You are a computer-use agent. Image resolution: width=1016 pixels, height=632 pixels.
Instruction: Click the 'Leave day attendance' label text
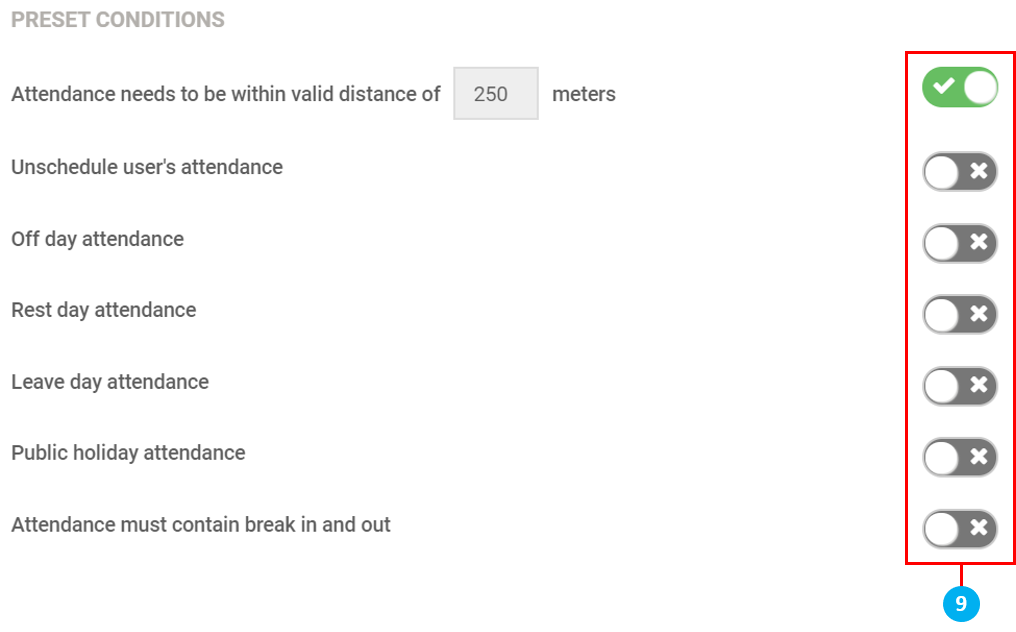pos(110,382)
